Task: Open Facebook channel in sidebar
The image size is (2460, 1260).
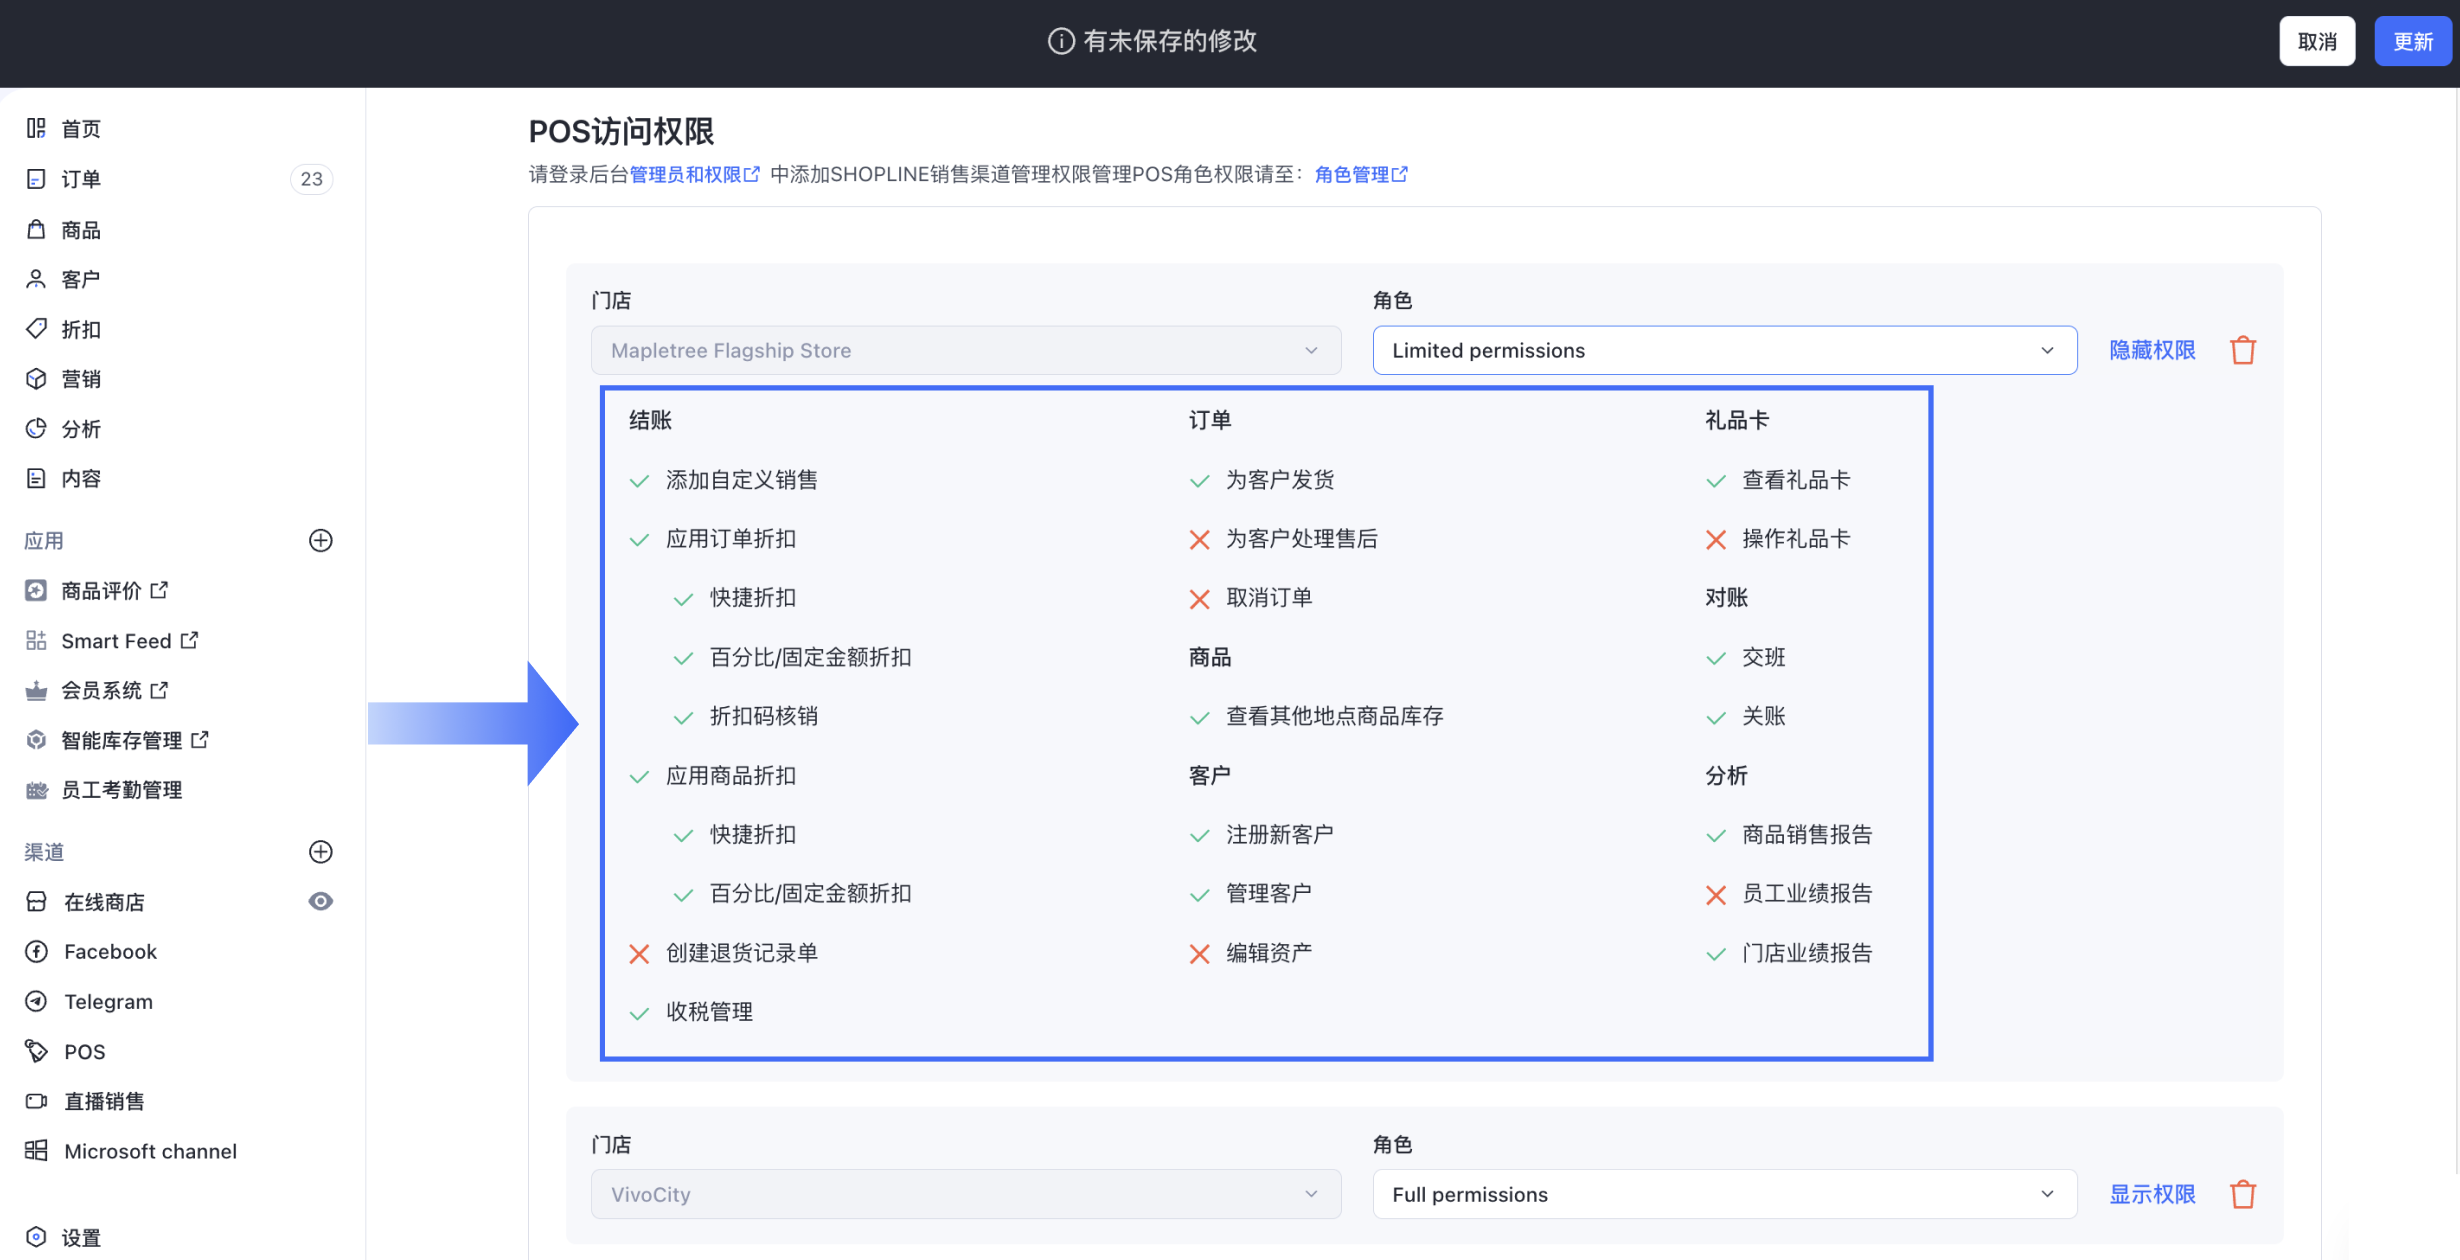Action: (x=110, y=952)
